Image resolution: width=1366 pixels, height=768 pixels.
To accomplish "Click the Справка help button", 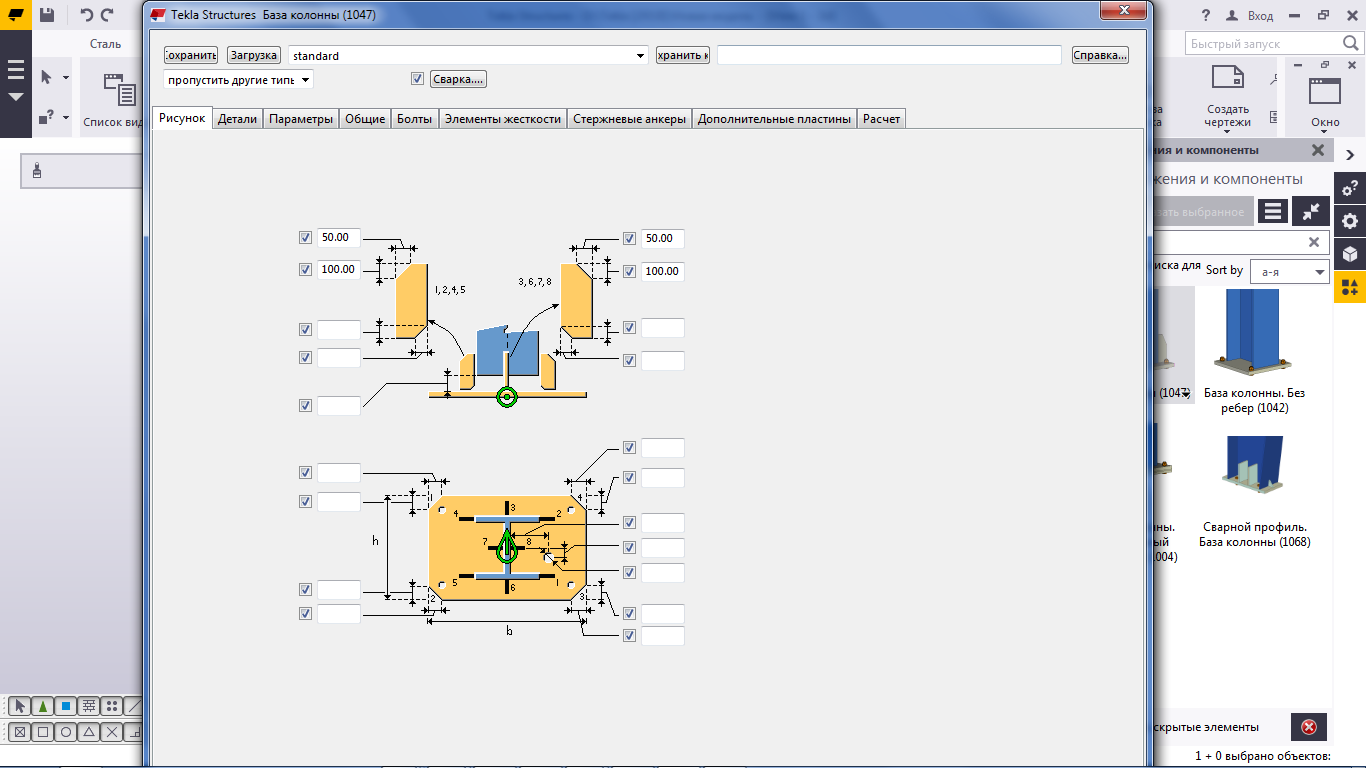I will point(1100,56).
